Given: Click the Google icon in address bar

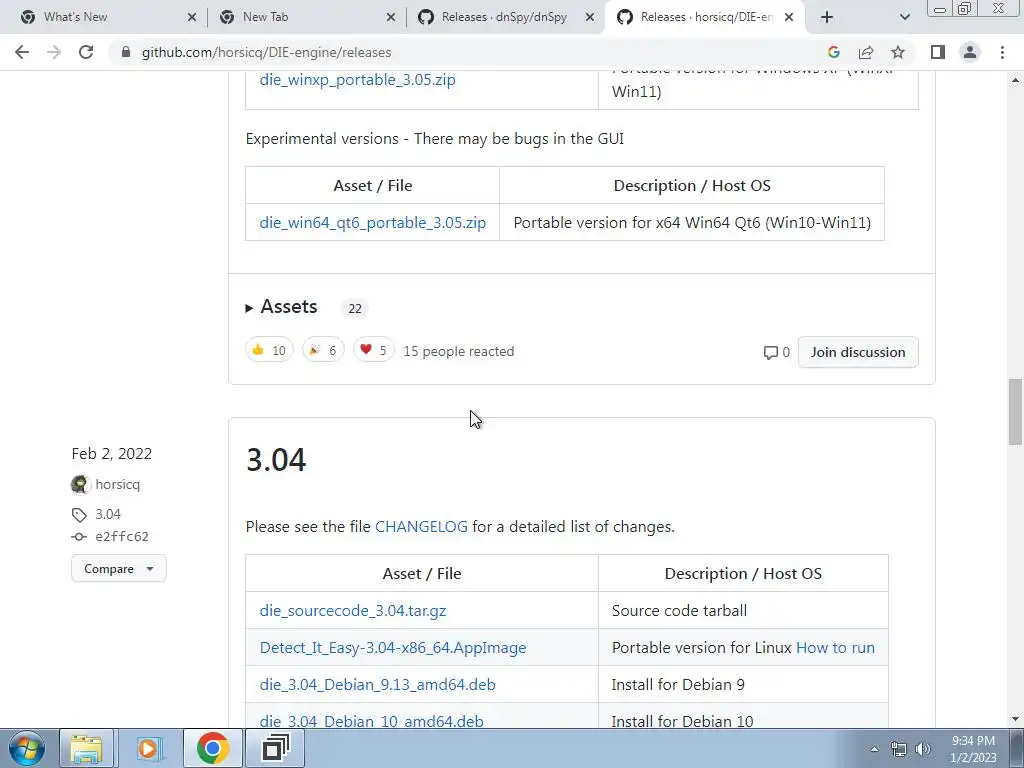Looking at the screenshot, I should tap(833, 52).
